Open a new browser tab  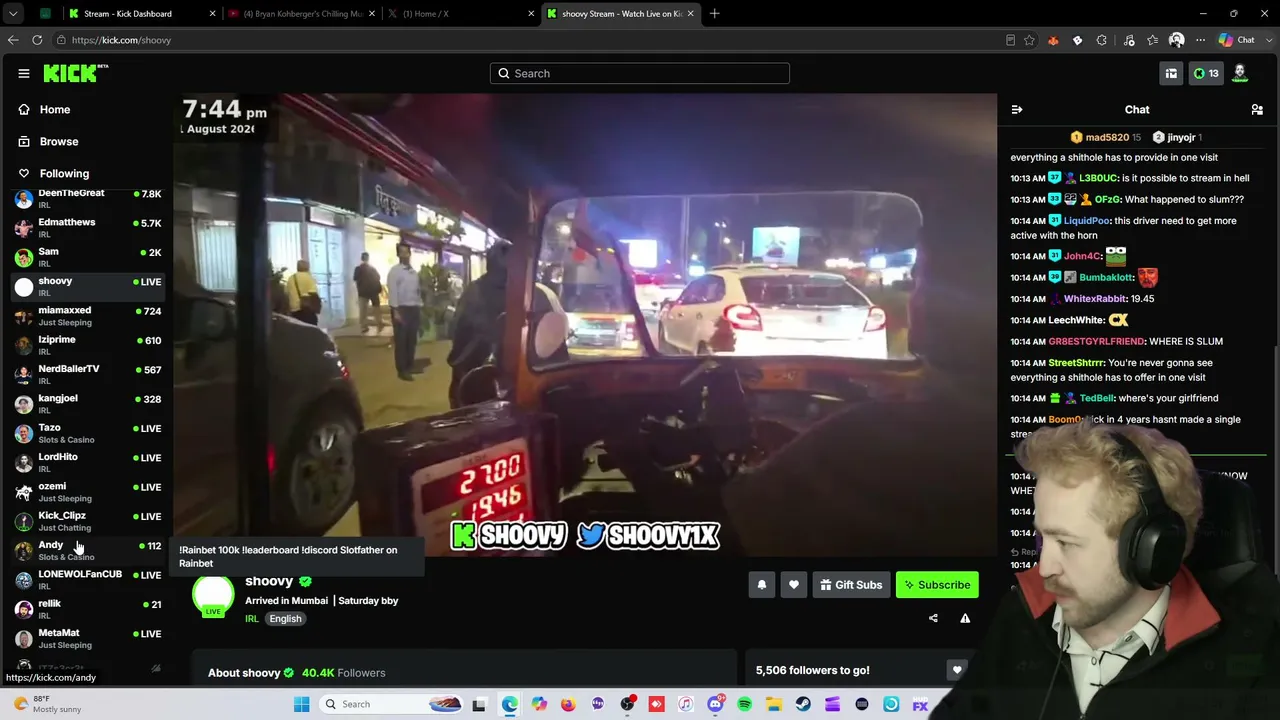[714, 14]
